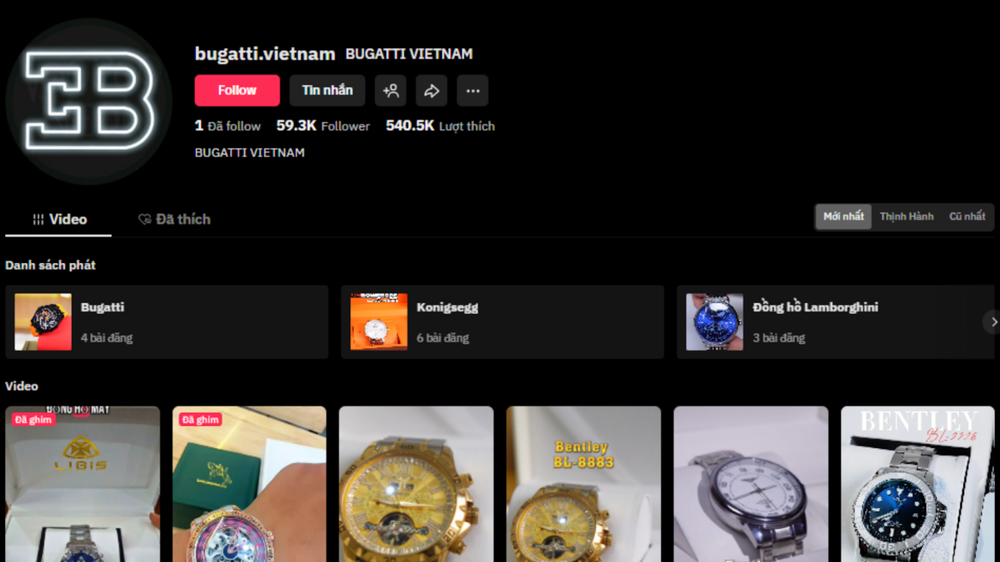Click the Bugatti EB profile avatar
1000x562 pixels.
[89, 101]
